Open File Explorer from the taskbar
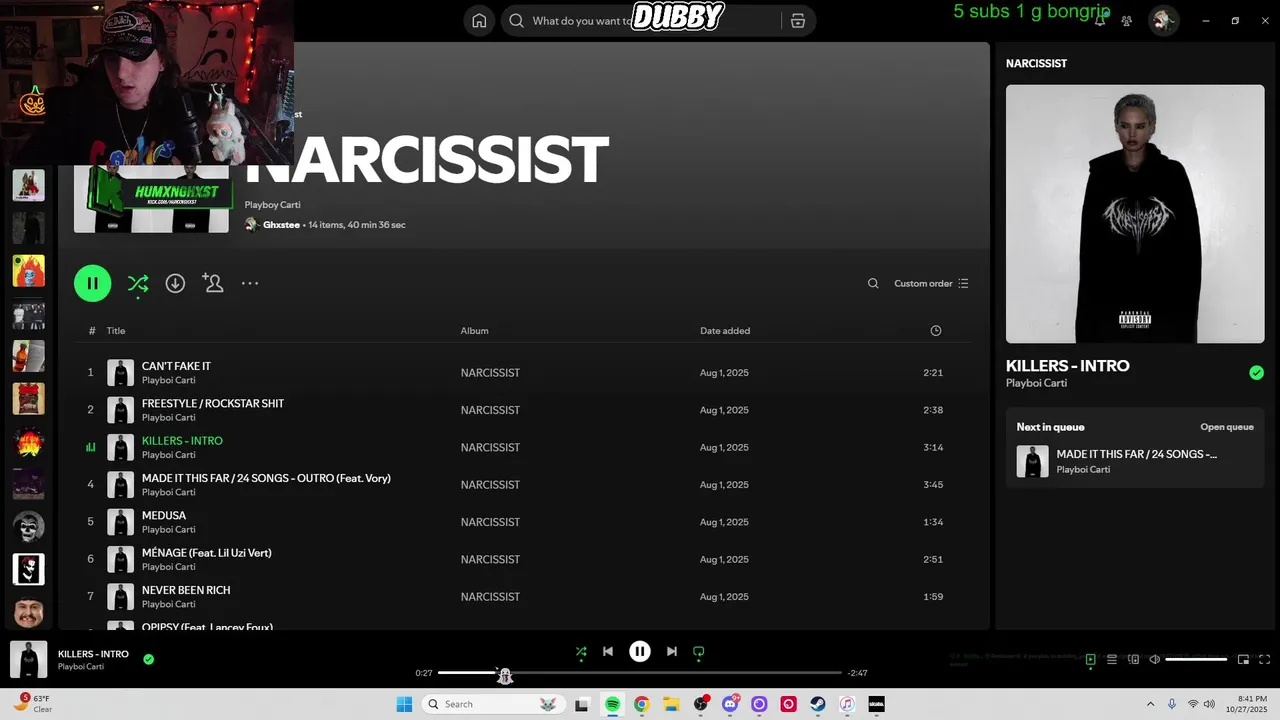This screenshot has width=1280, height=720. (x=671, y=704)
